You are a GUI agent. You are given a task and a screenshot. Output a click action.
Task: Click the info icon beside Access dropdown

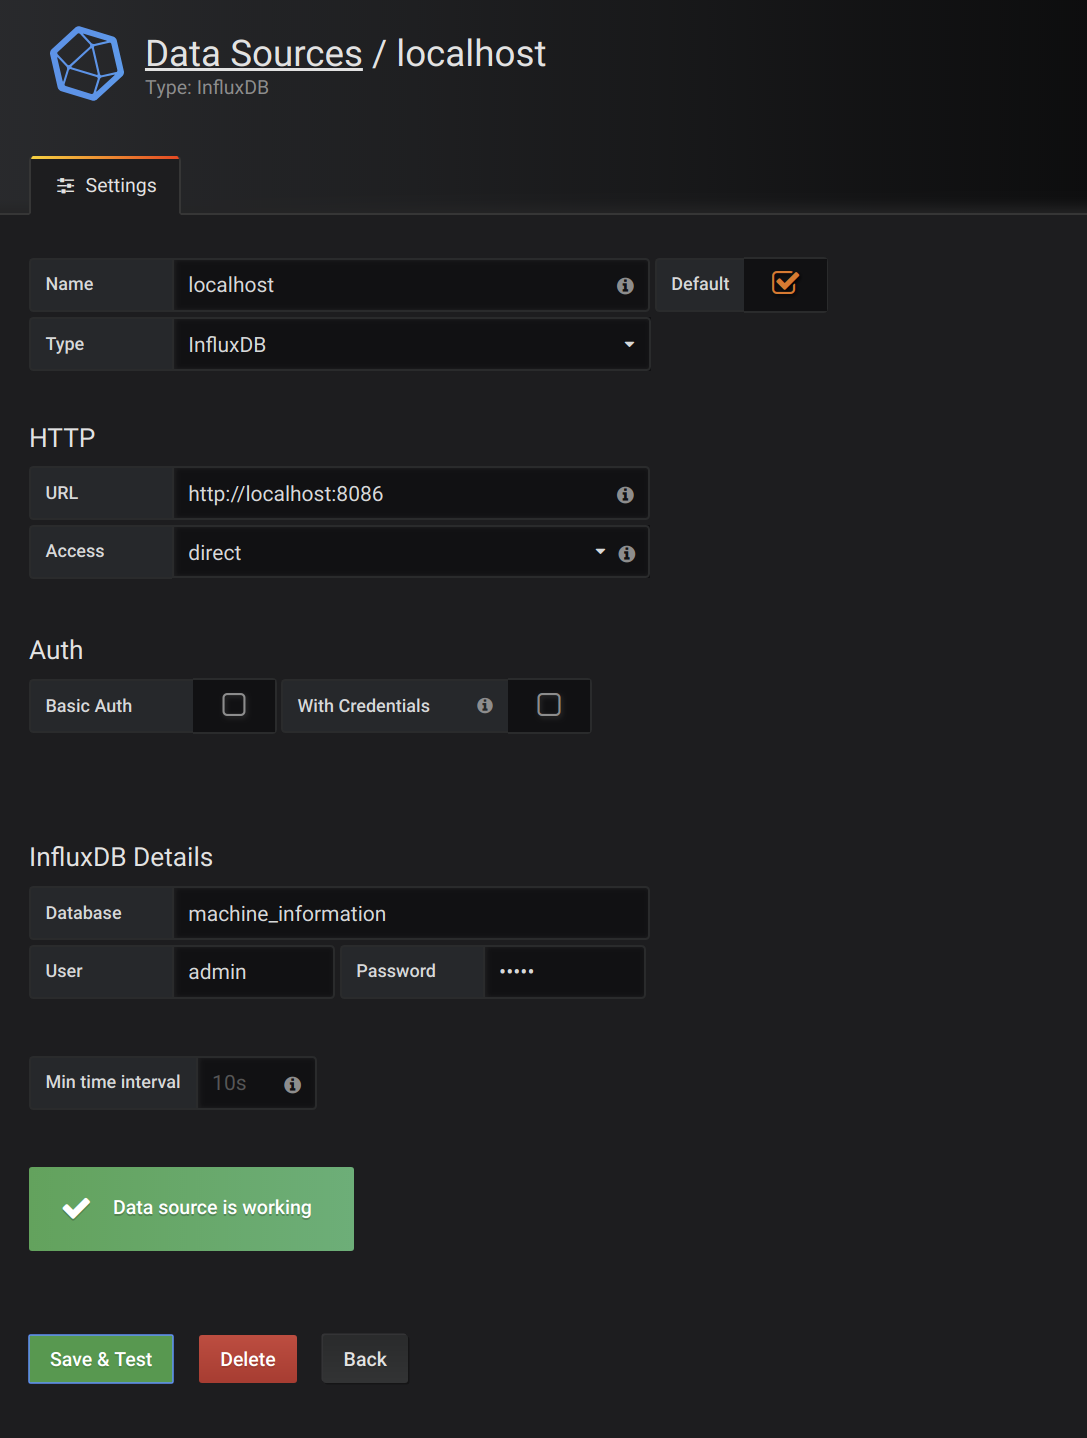[x=627, y=554]
